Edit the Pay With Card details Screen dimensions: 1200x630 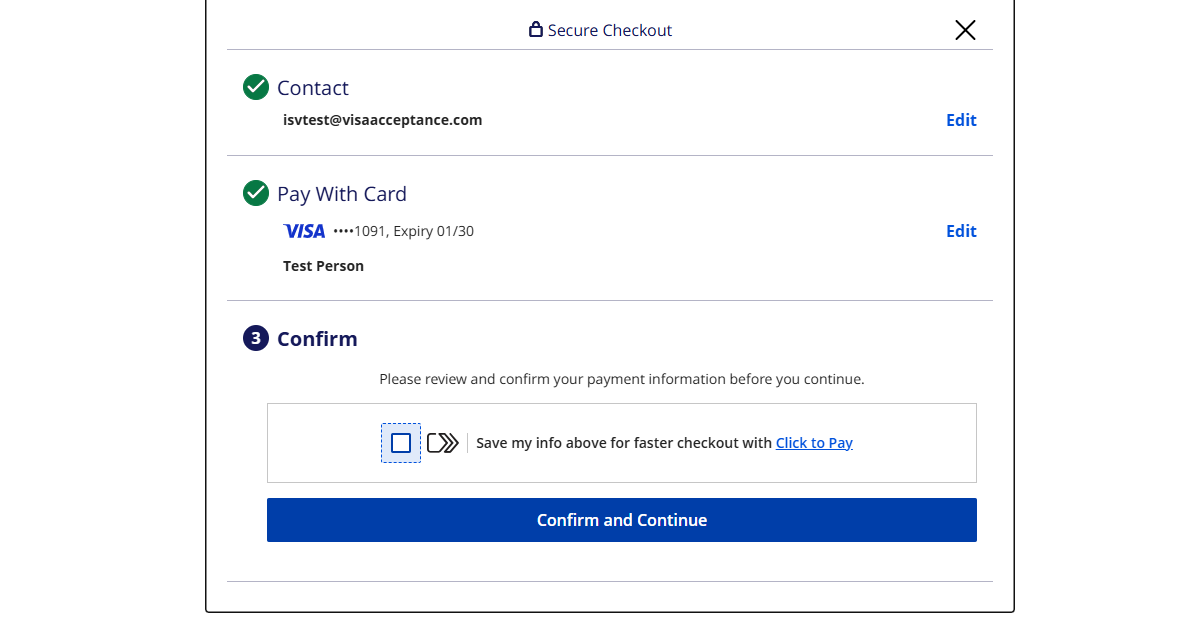point(961,231)
